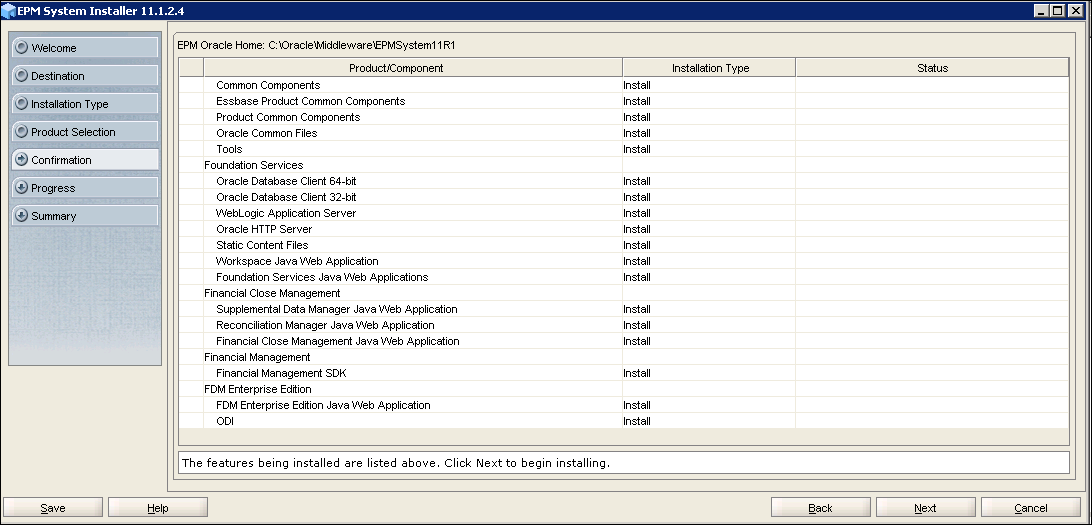Maximize the EPM System Installer window
This screenshot has width=1092, height=525.
tap(1057, 10)
